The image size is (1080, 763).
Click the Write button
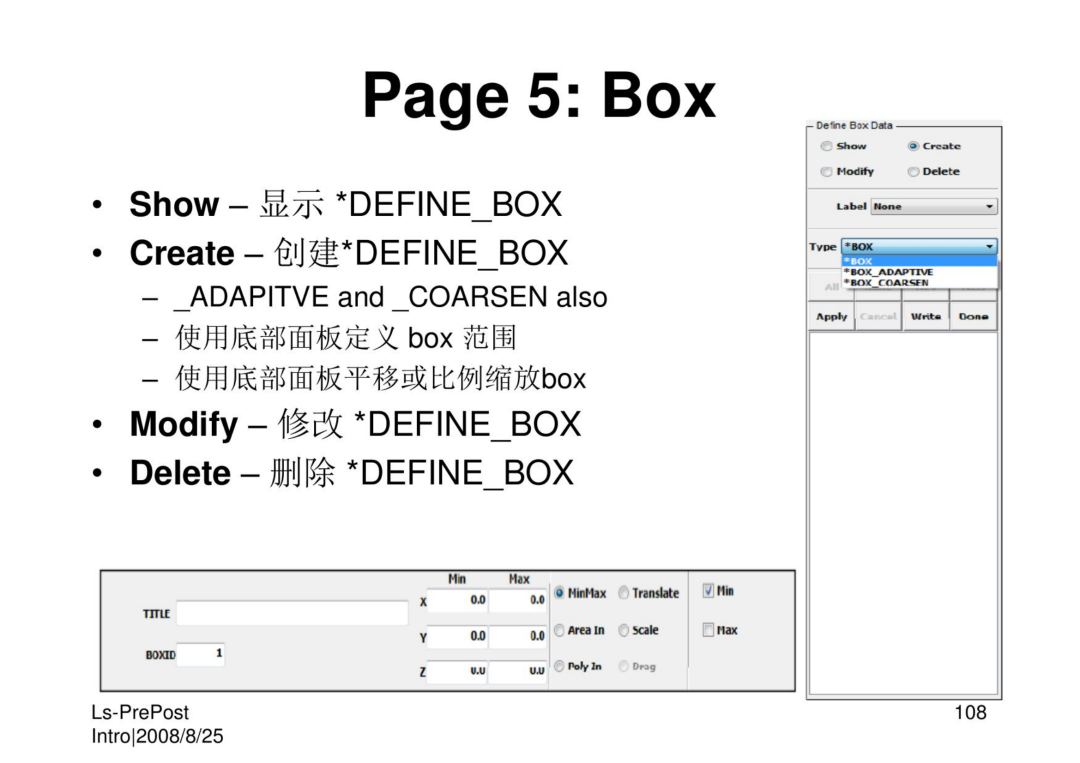pos(926,316)
